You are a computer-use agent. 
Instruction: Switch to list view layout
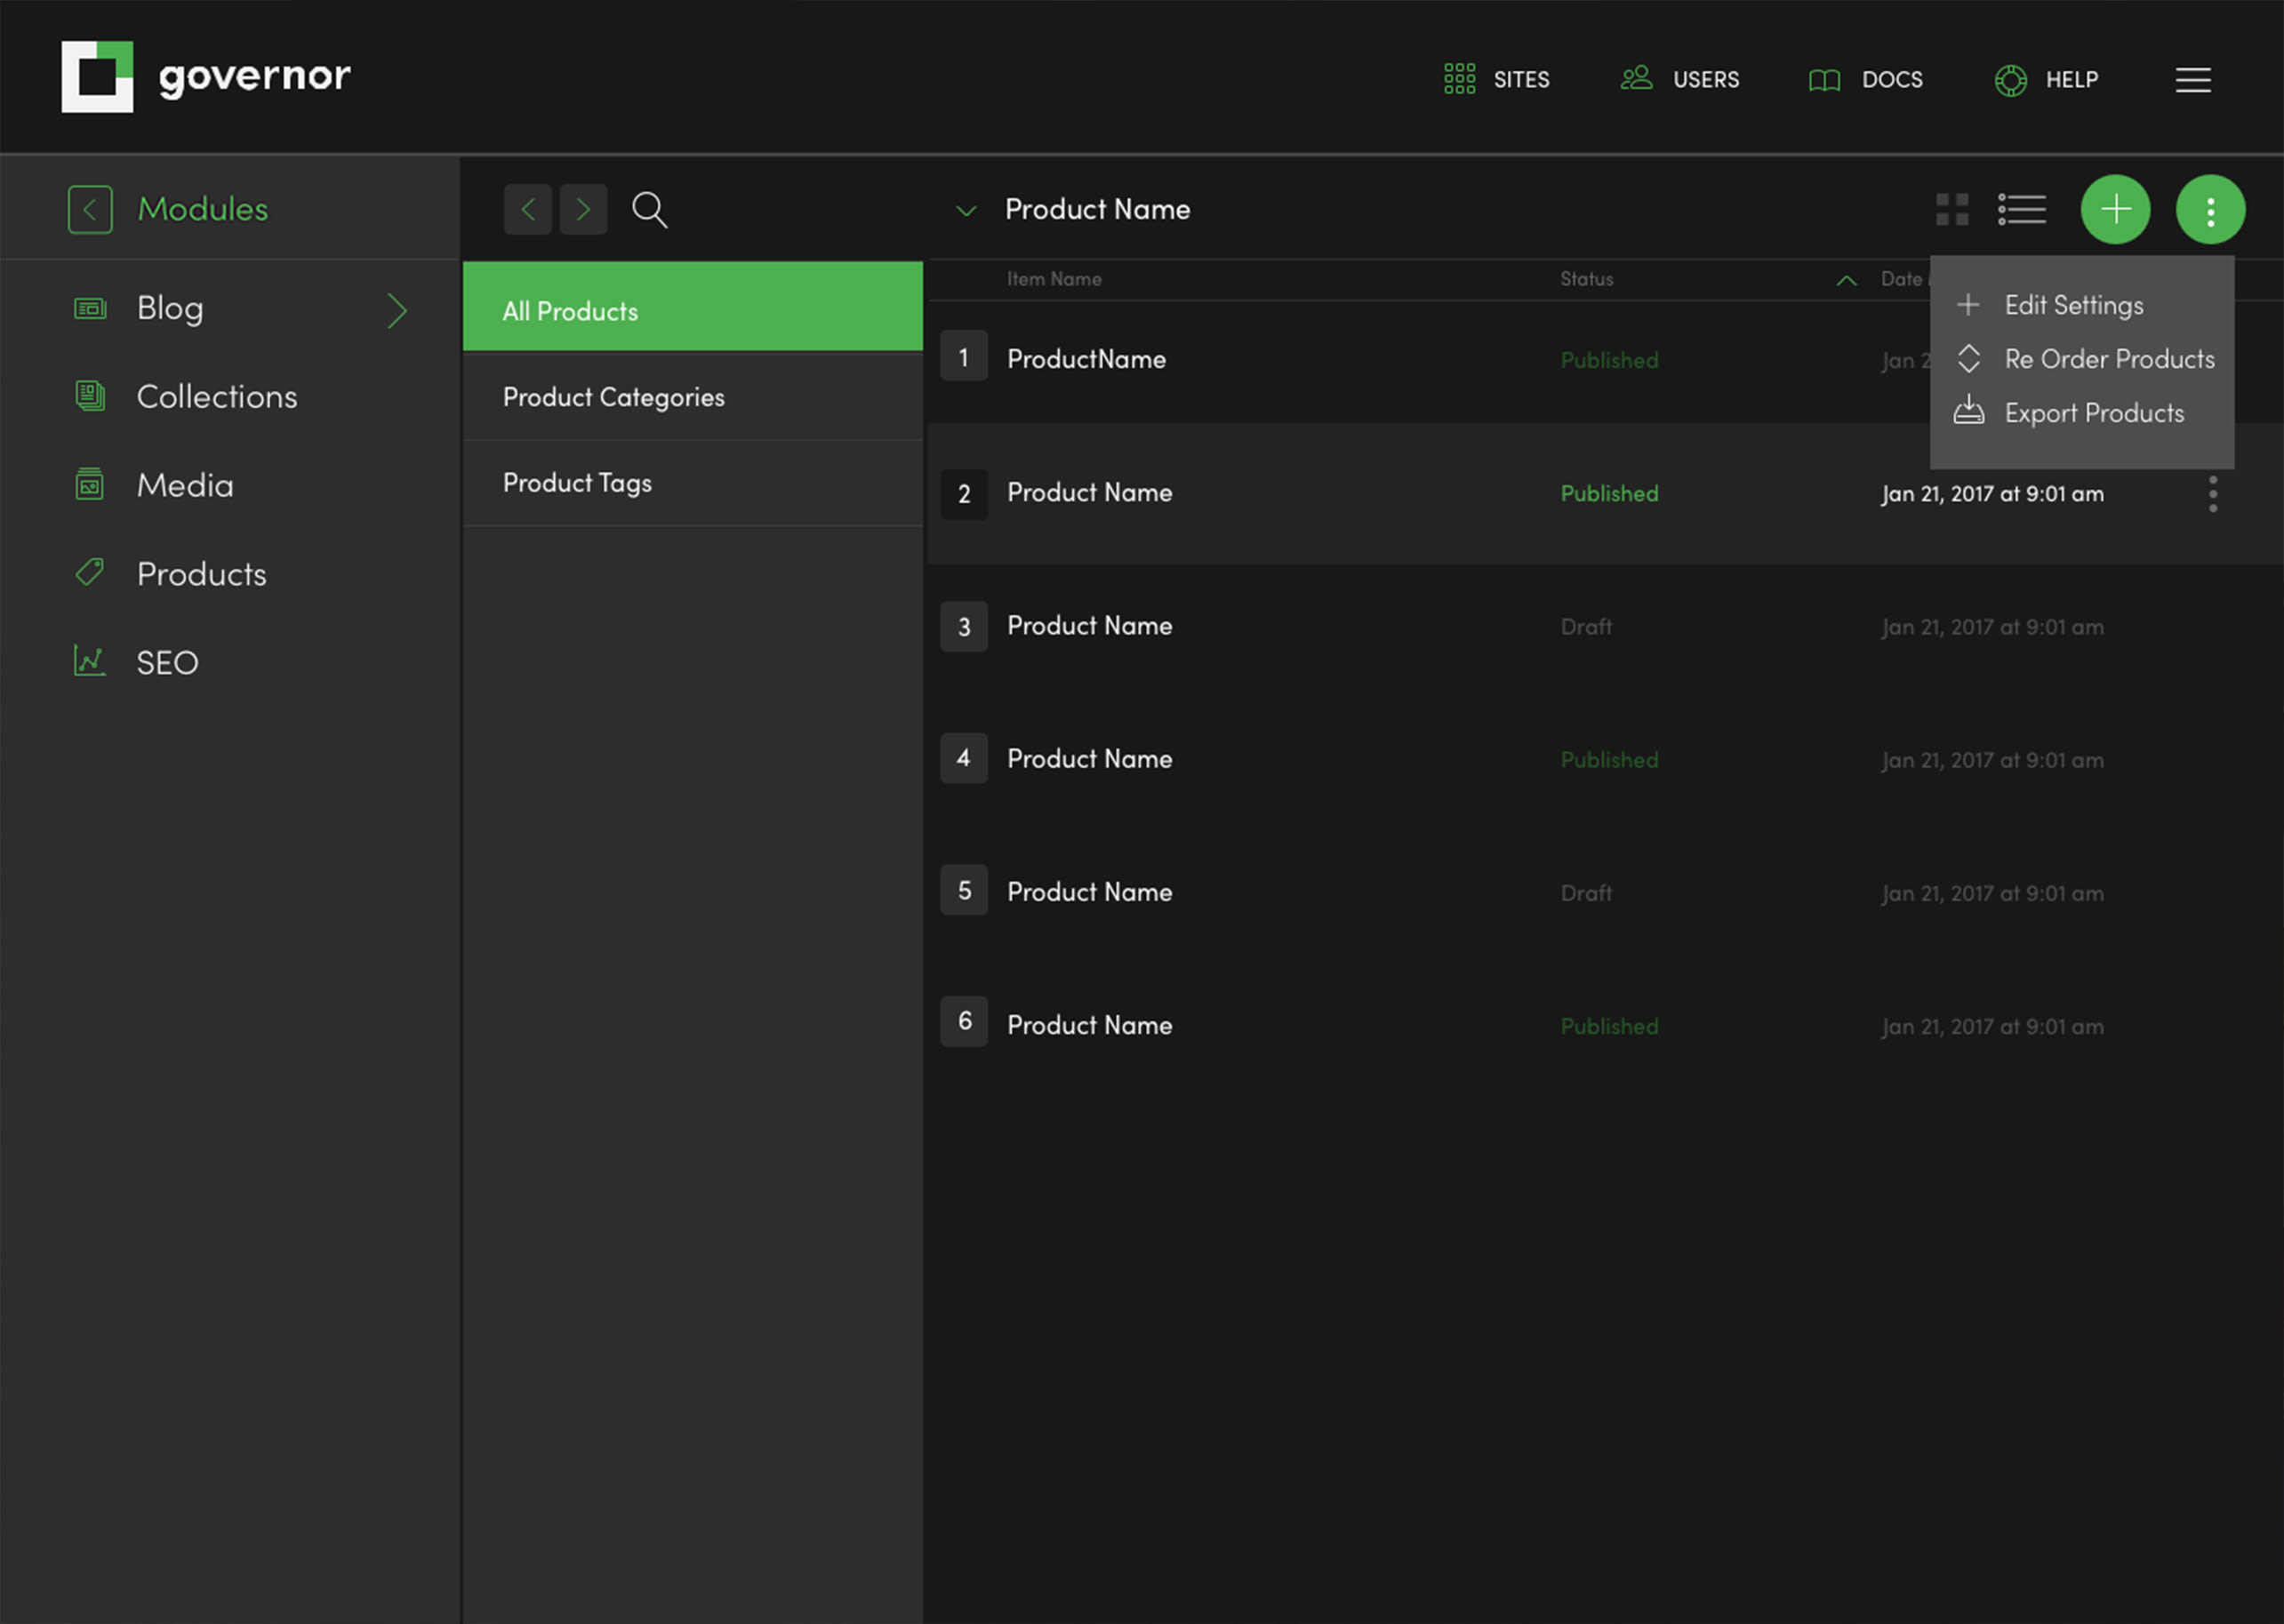coord(2021,209)
